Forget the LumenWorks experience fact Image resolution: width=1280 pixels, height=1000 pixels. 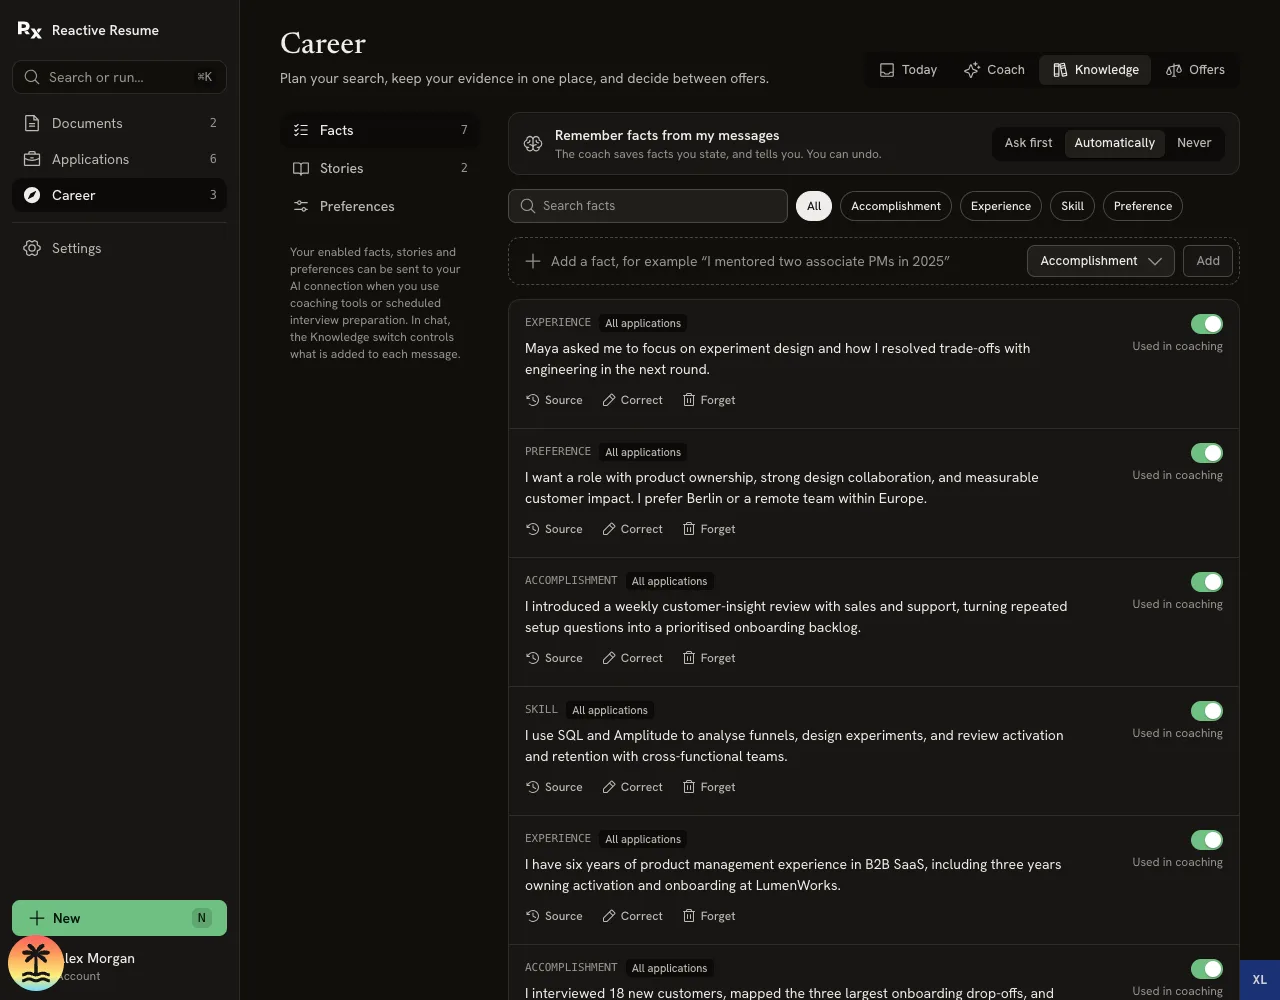(709, 916)
